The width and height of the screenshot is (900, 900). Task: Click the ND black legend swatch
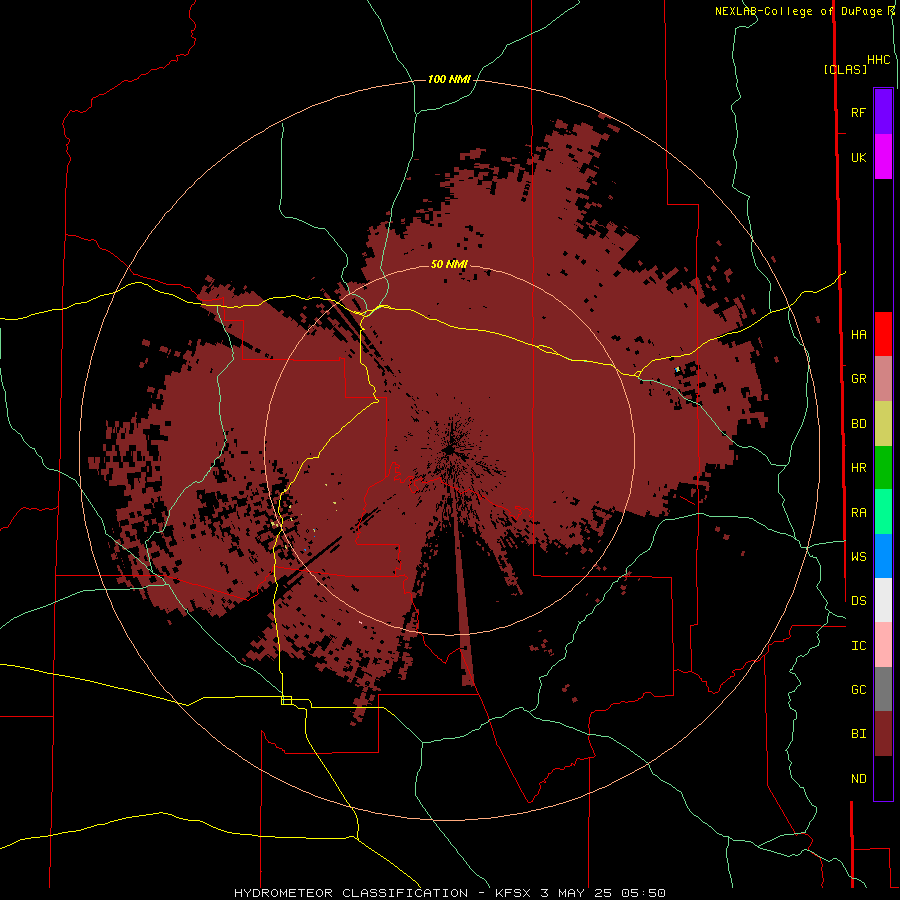coord(883,778)
